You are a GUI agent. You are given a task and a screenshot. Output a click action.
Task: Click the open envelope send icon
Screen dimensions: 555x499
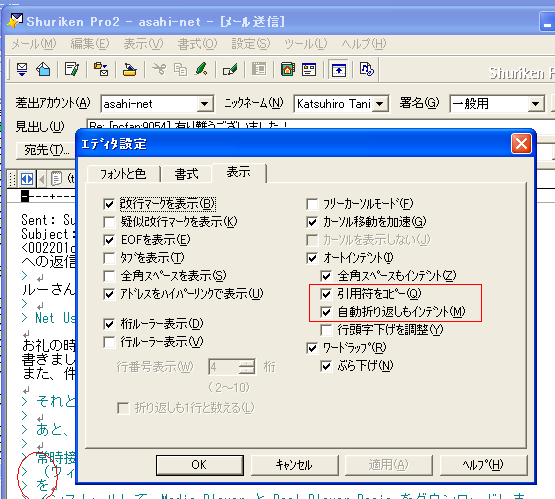pos(43,69)
